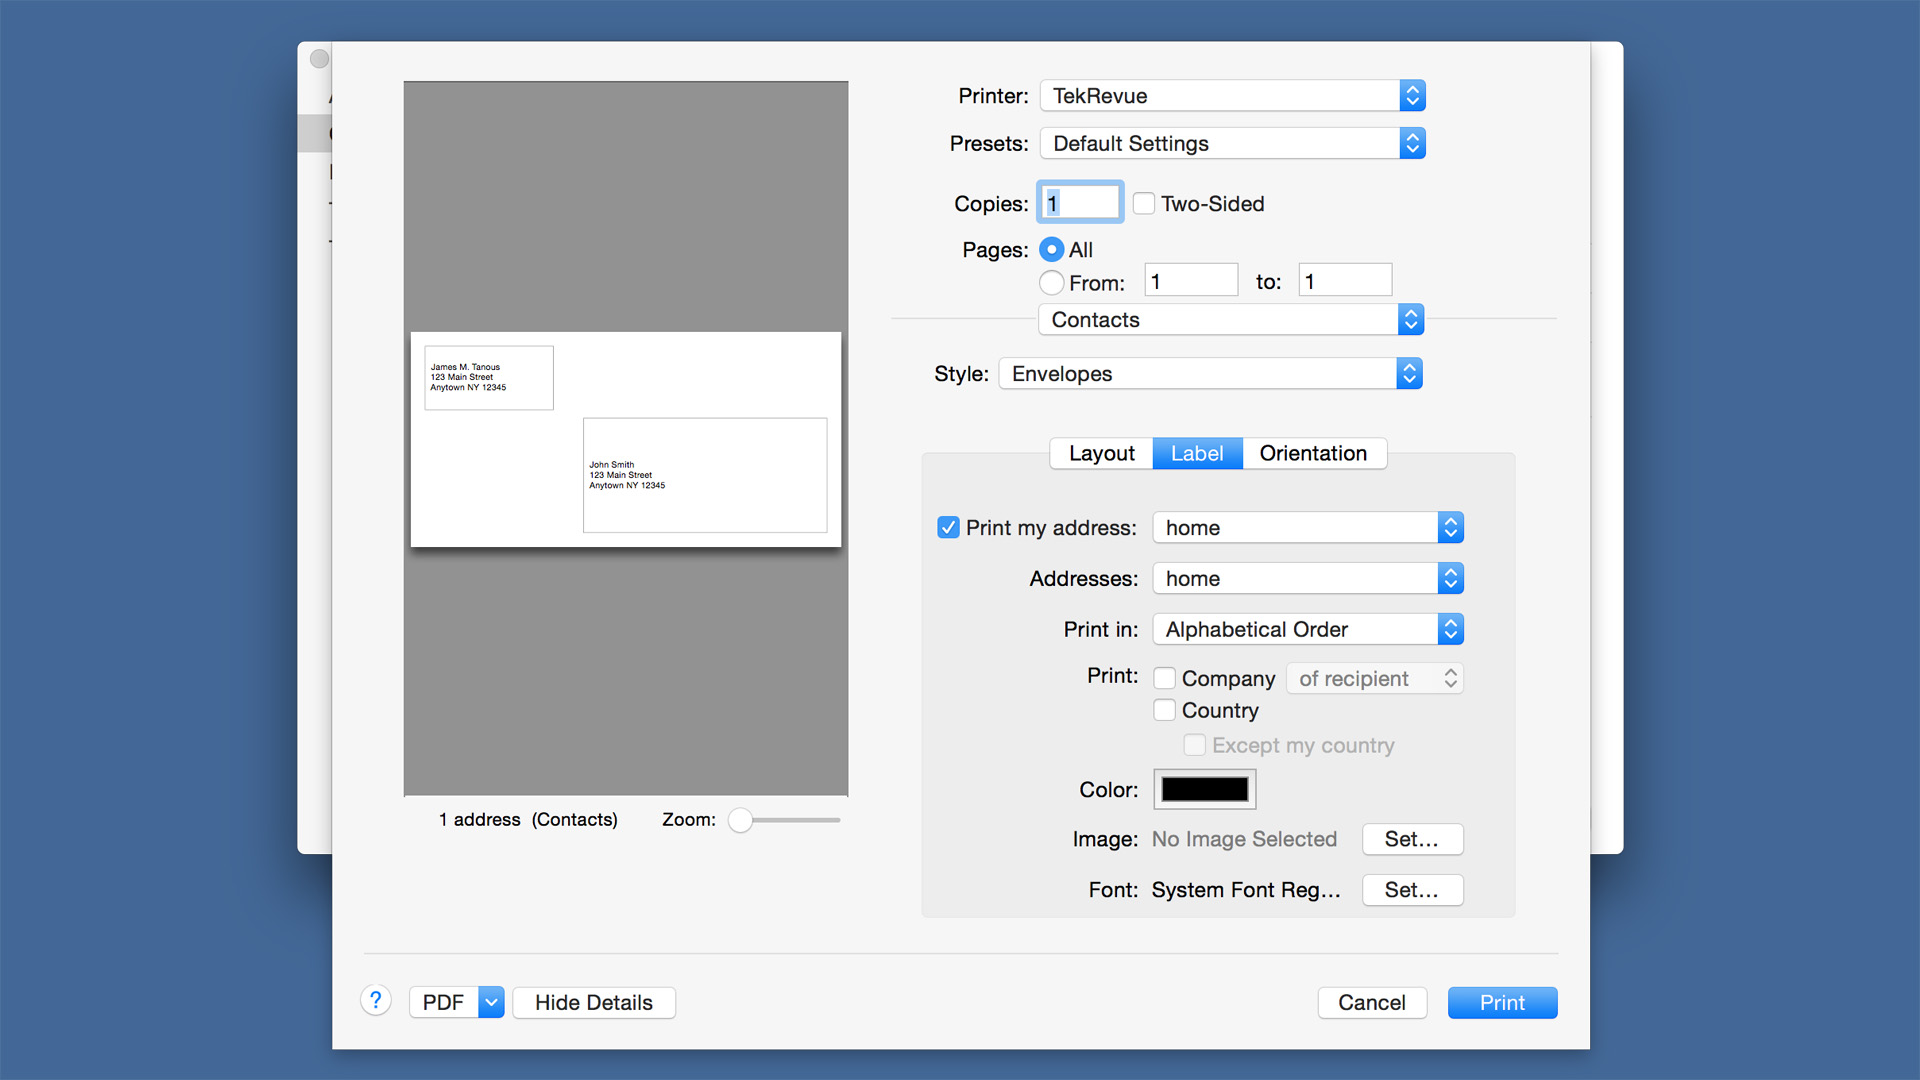Open the Contacts section popup menu
Screen dimensions: 1920x1080
tap(1231, 320)
